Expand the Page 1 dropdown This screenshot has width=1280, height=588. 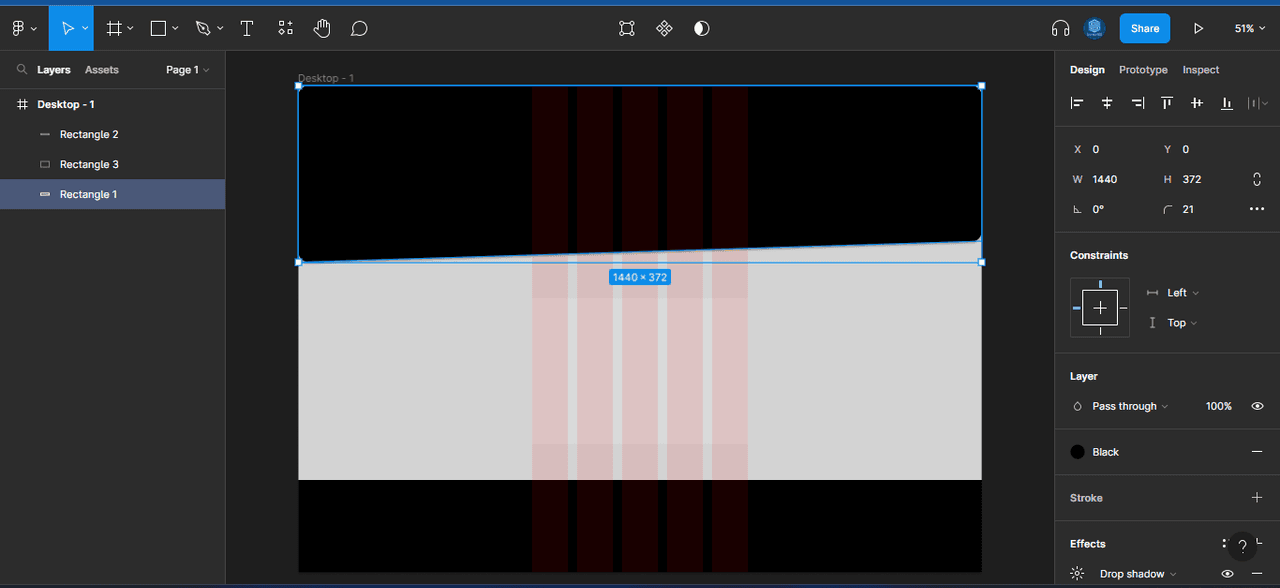(187, 70)
